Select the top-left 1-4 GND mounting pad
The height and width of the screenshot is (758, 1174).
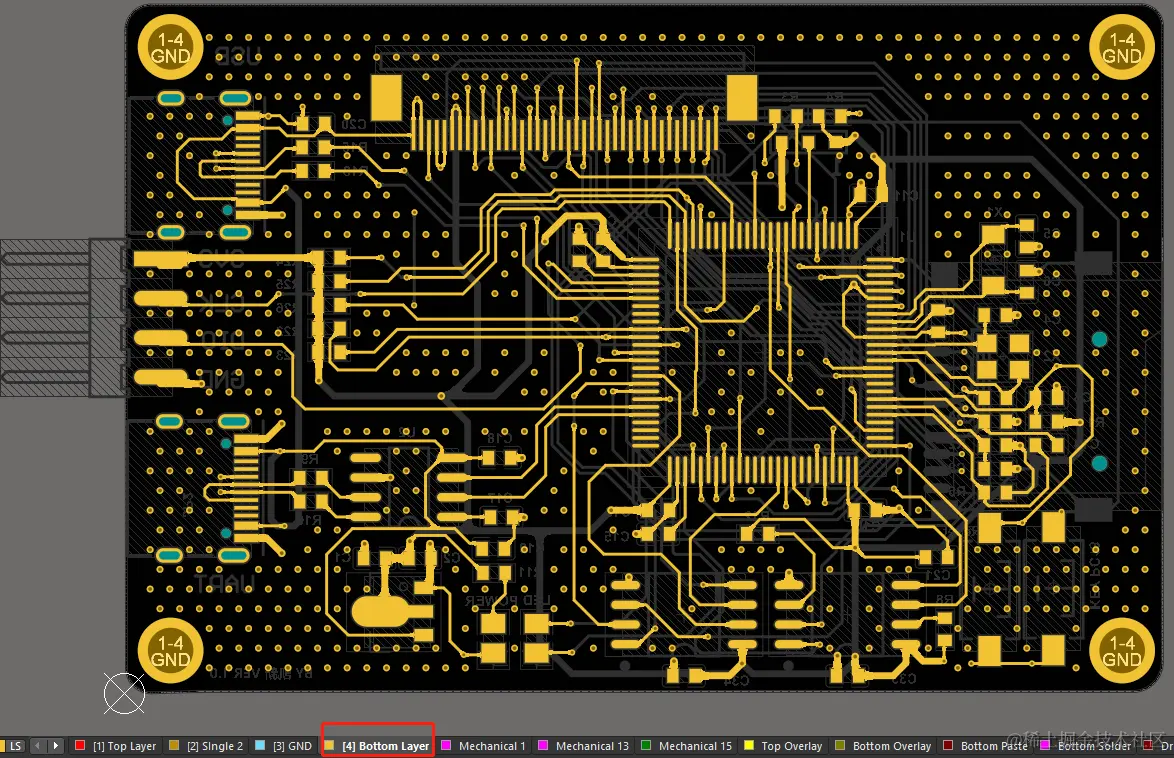(x=171, y=47)
